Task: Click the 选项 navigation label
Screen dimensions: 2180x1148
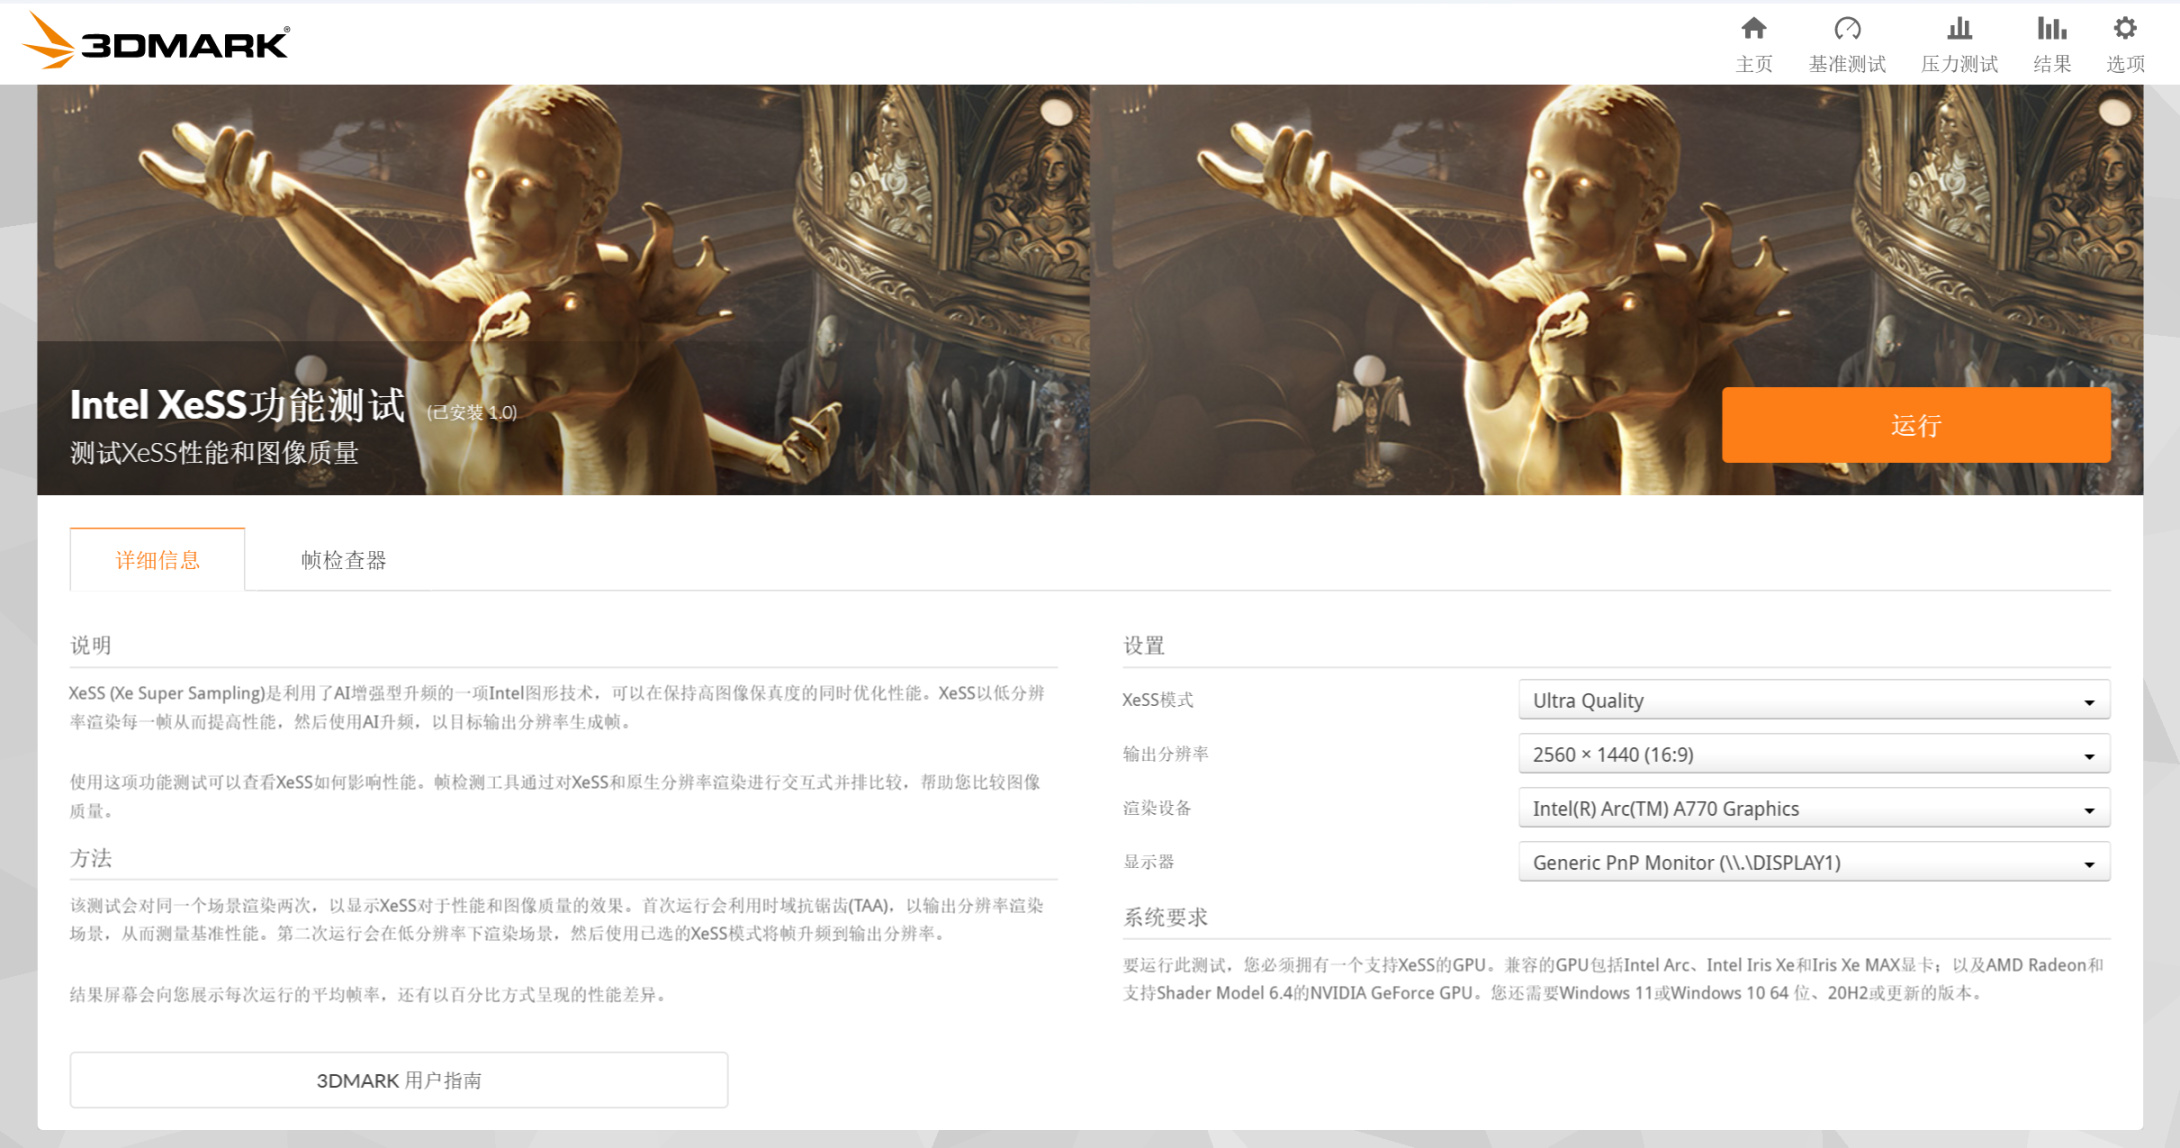Action: tap(2125, 64)
